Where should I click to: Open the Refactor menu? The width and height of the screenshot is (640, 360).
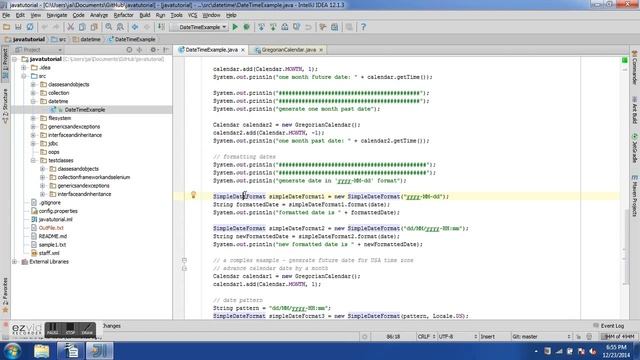pyautogui.click(x=123, y=15)
